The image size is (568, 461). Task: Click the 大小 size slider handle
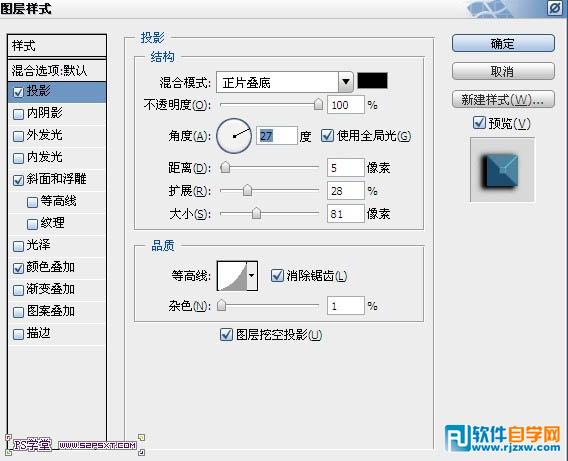click(256, 213)
